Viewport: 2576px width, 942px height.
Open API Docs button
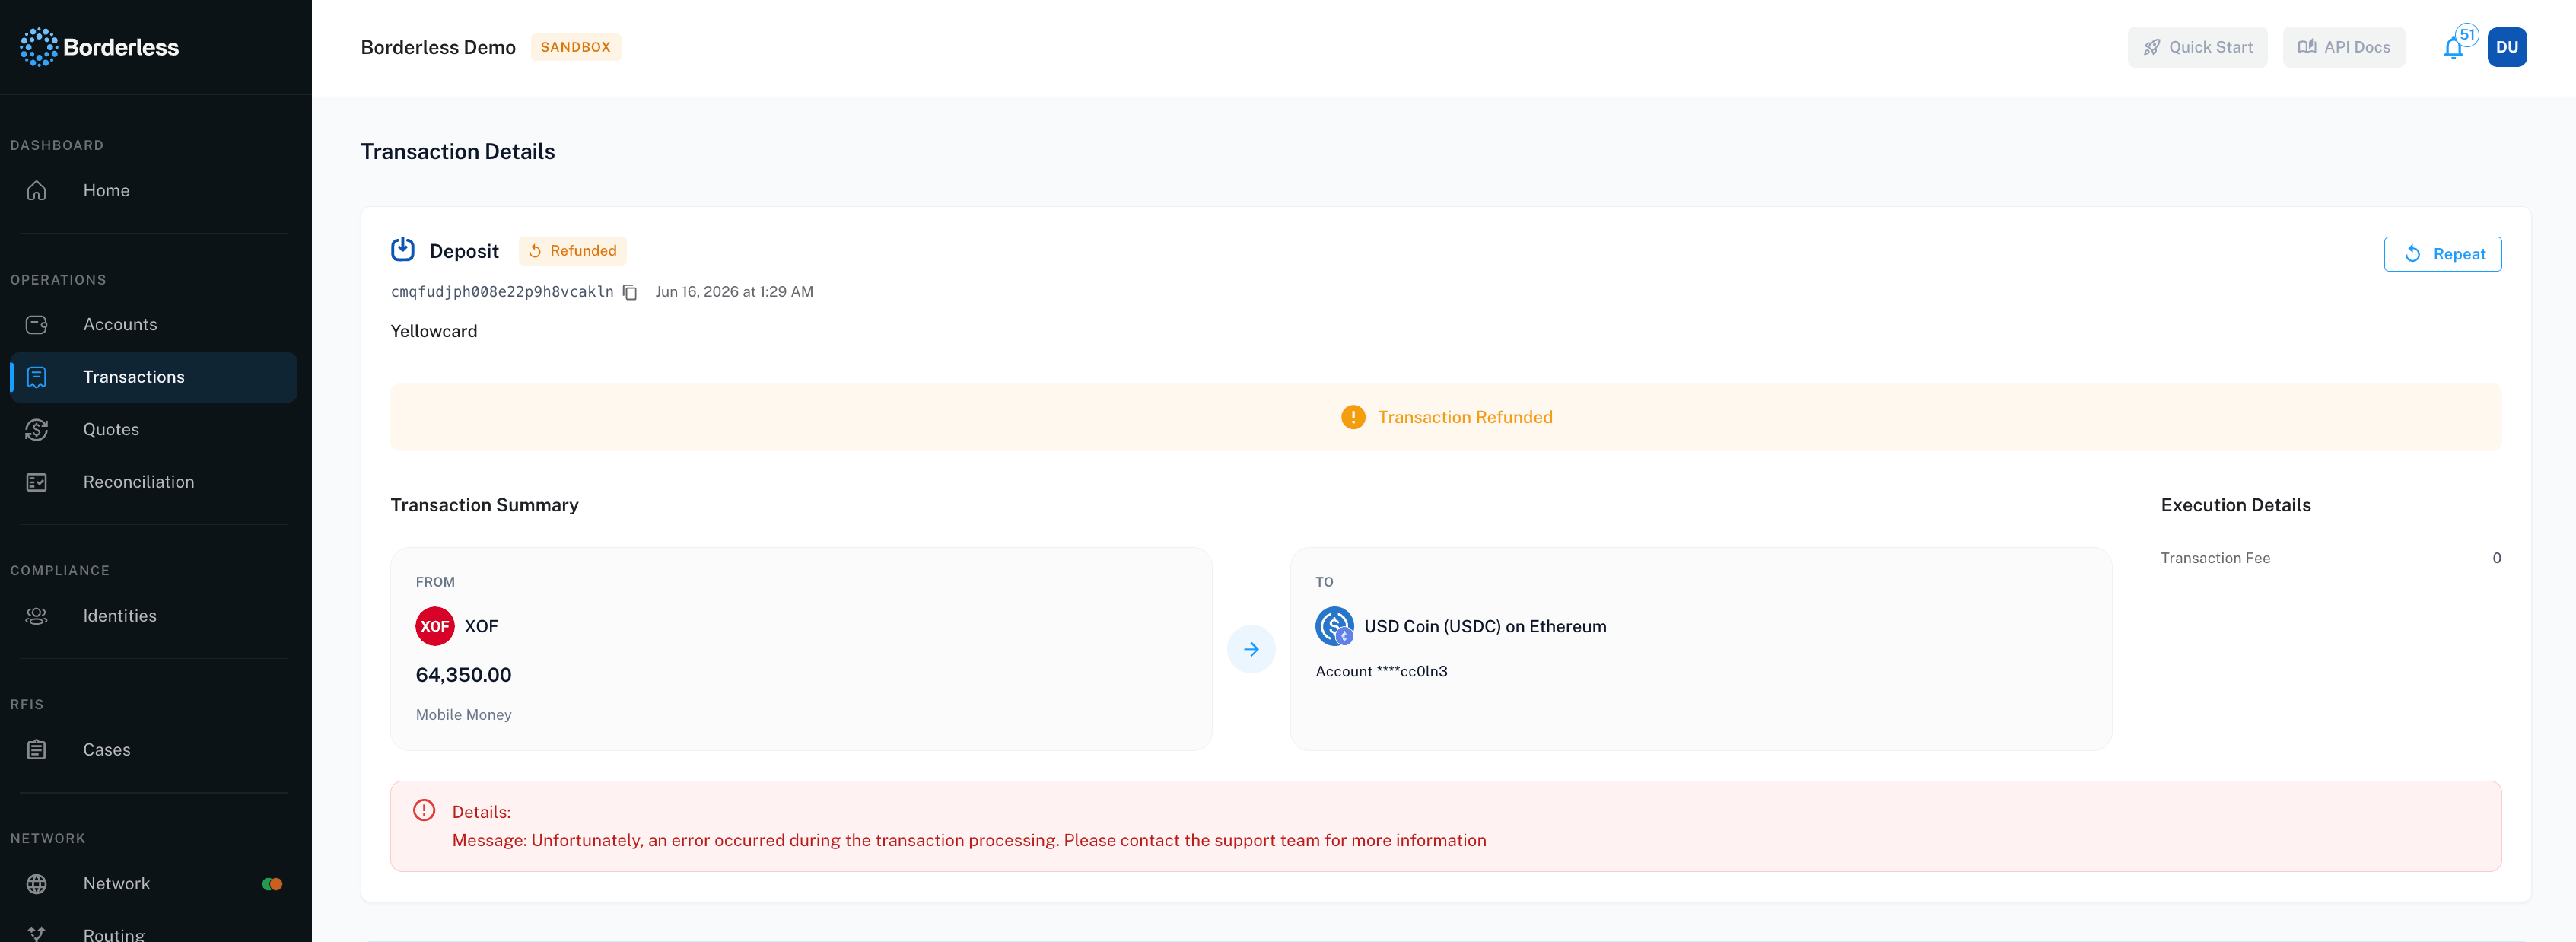point(2343,47)
